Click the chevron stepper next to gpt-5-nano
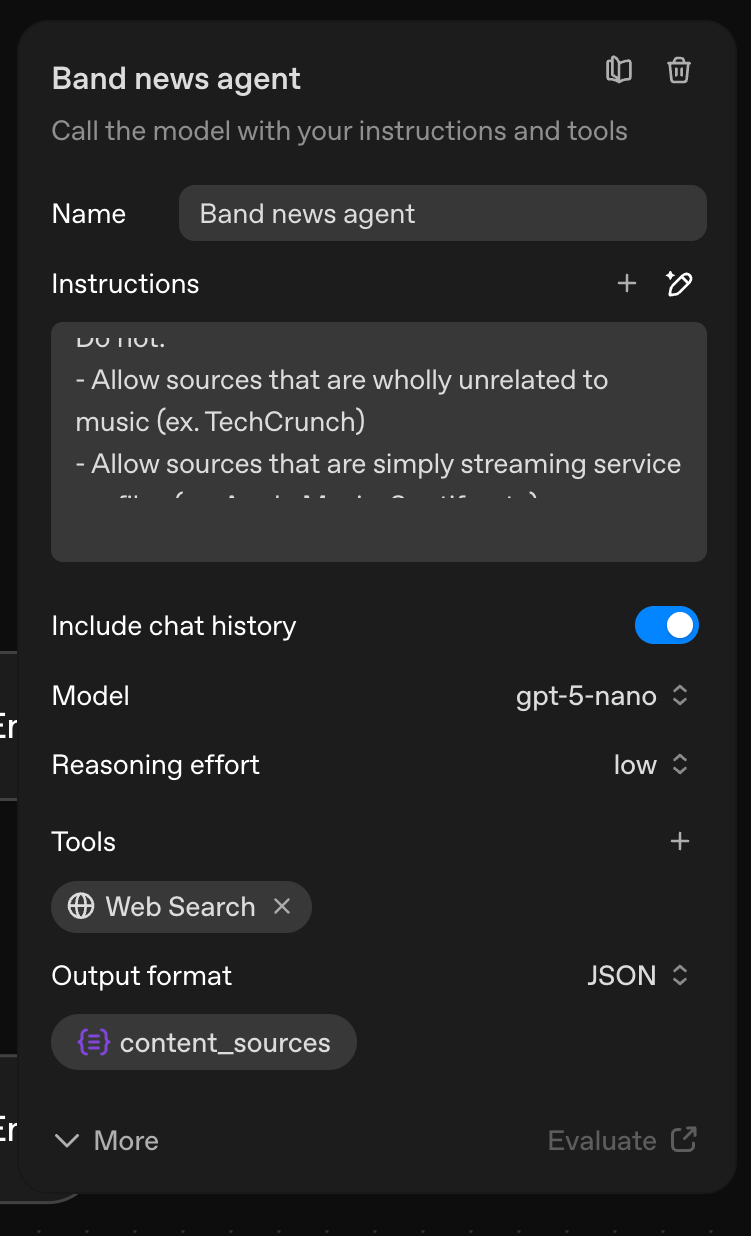 point(678,695)
